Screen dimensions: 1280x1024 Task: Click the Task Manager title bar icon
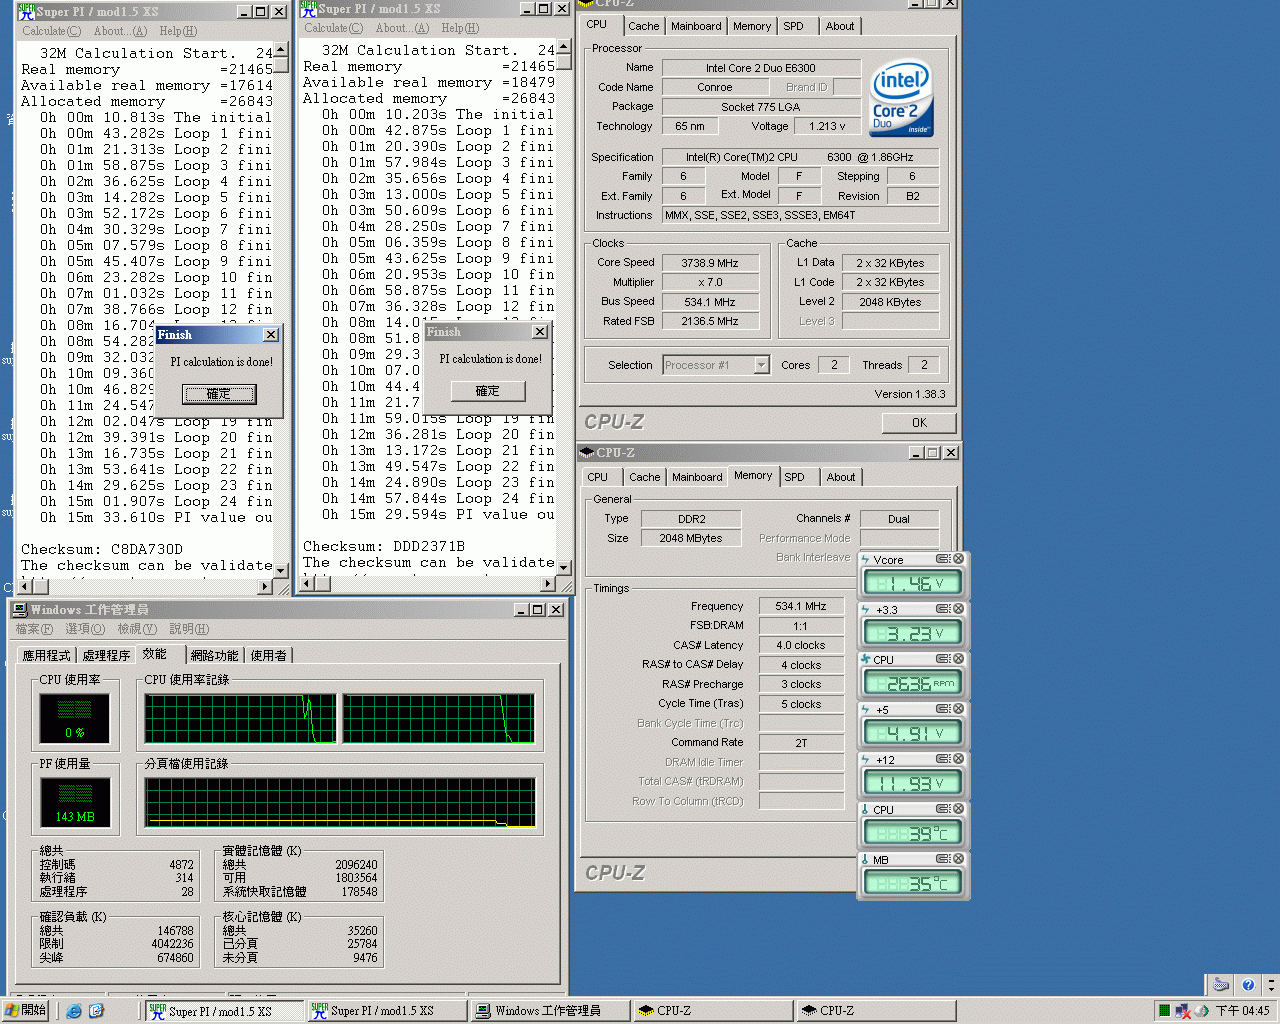click(20, 609)
